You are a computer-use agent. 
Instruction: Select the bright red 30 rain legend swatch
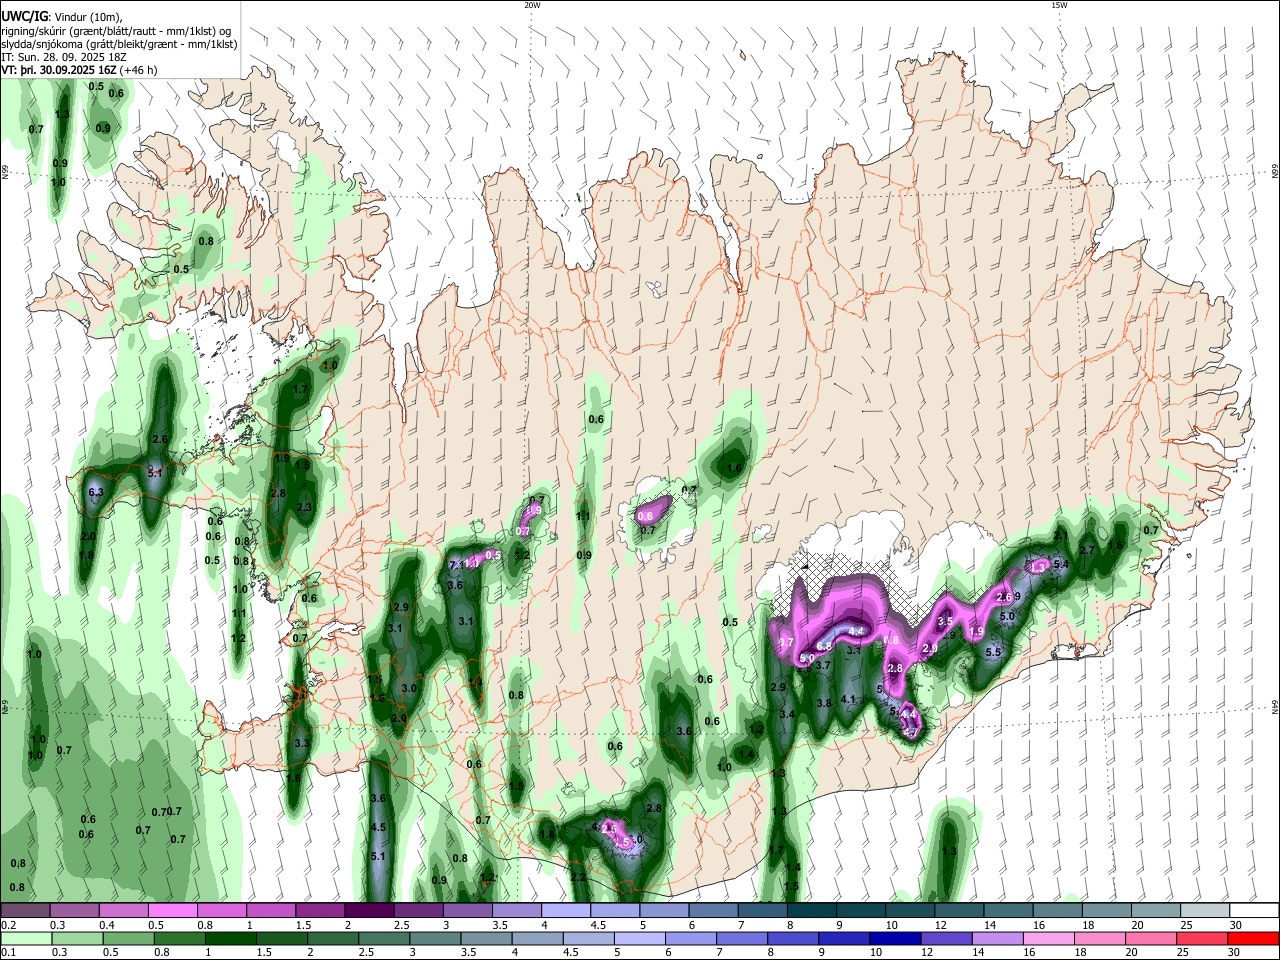(1254, 938)
